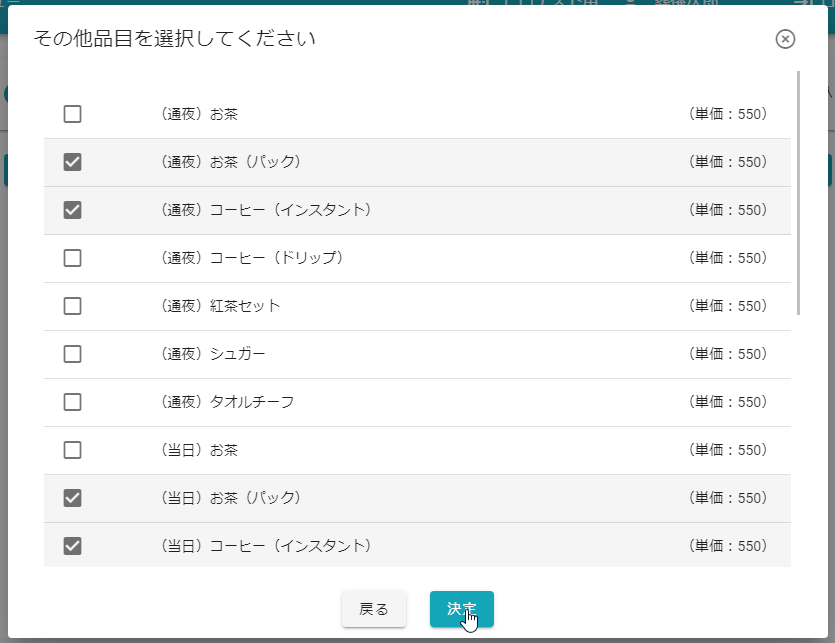
Task: Click unit price of (当日) お茶 row
Action: 728,450
